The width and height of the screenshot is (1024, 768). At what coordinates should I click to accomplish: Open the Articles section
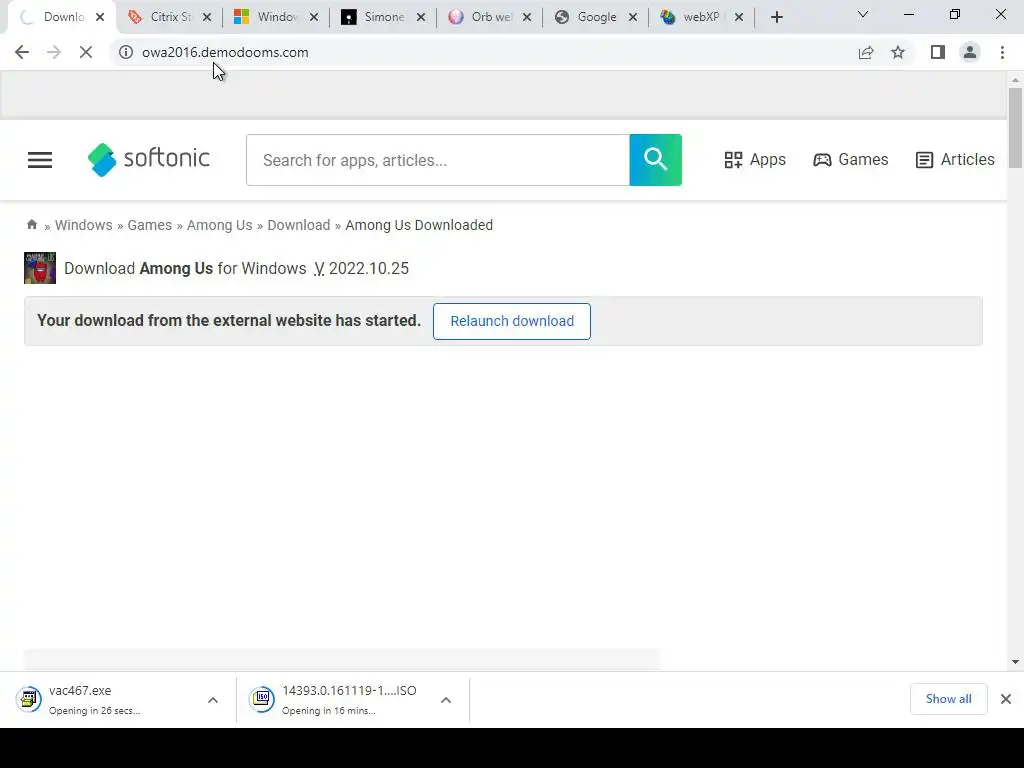[955, 159]
